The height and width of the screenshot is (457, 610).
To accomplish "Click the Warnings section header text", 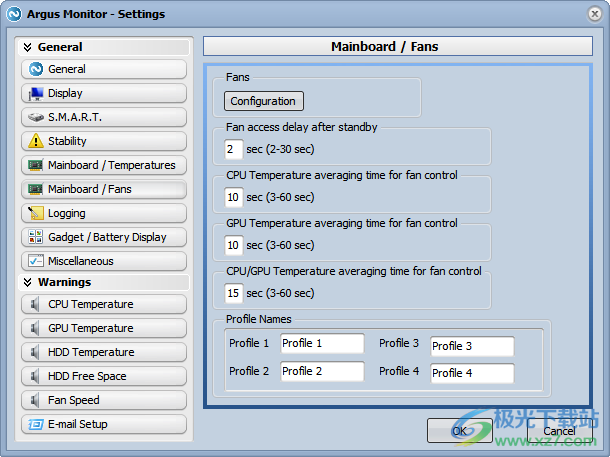I will 65,282.
